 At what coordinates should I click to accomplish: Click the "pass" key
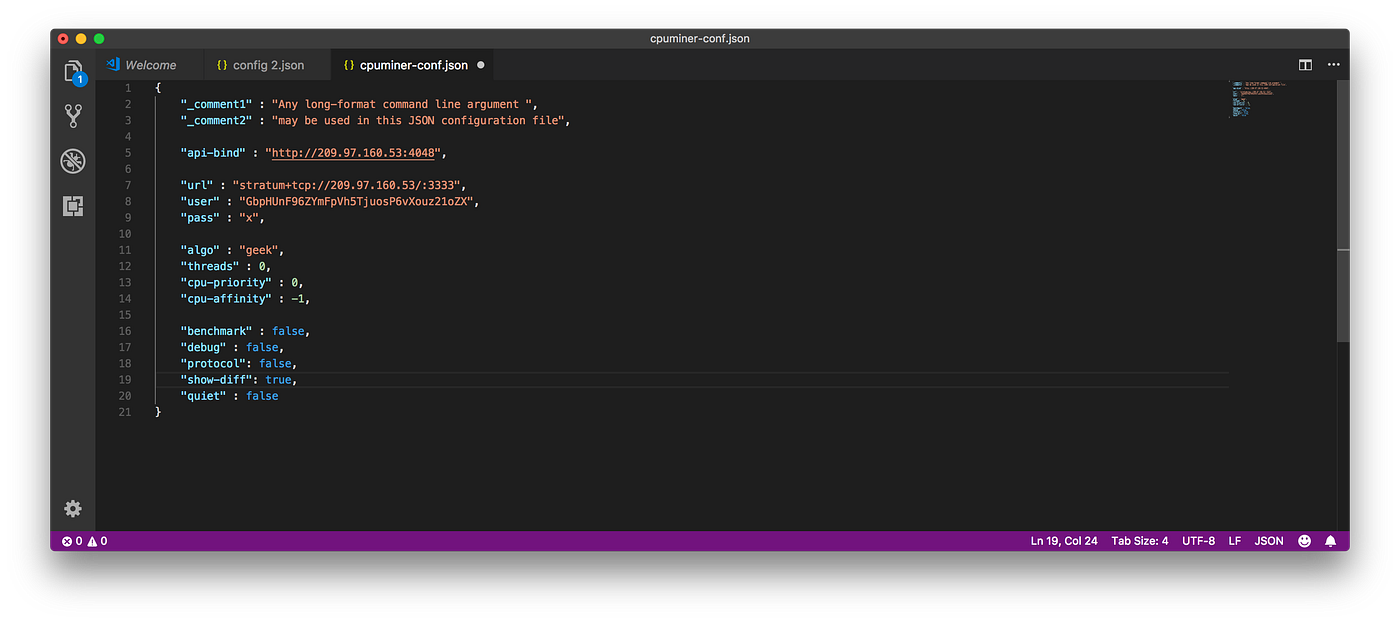click(x=200, y=217)
